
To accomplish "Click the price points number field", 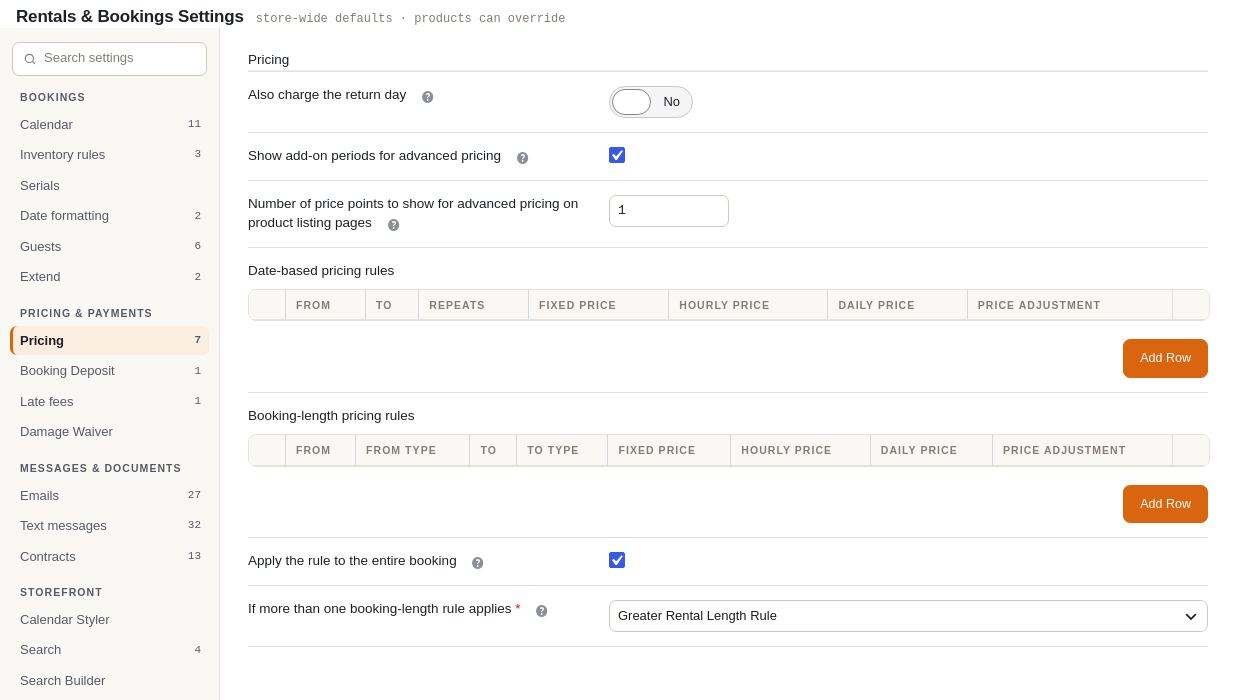I will (x=669, y=211).
